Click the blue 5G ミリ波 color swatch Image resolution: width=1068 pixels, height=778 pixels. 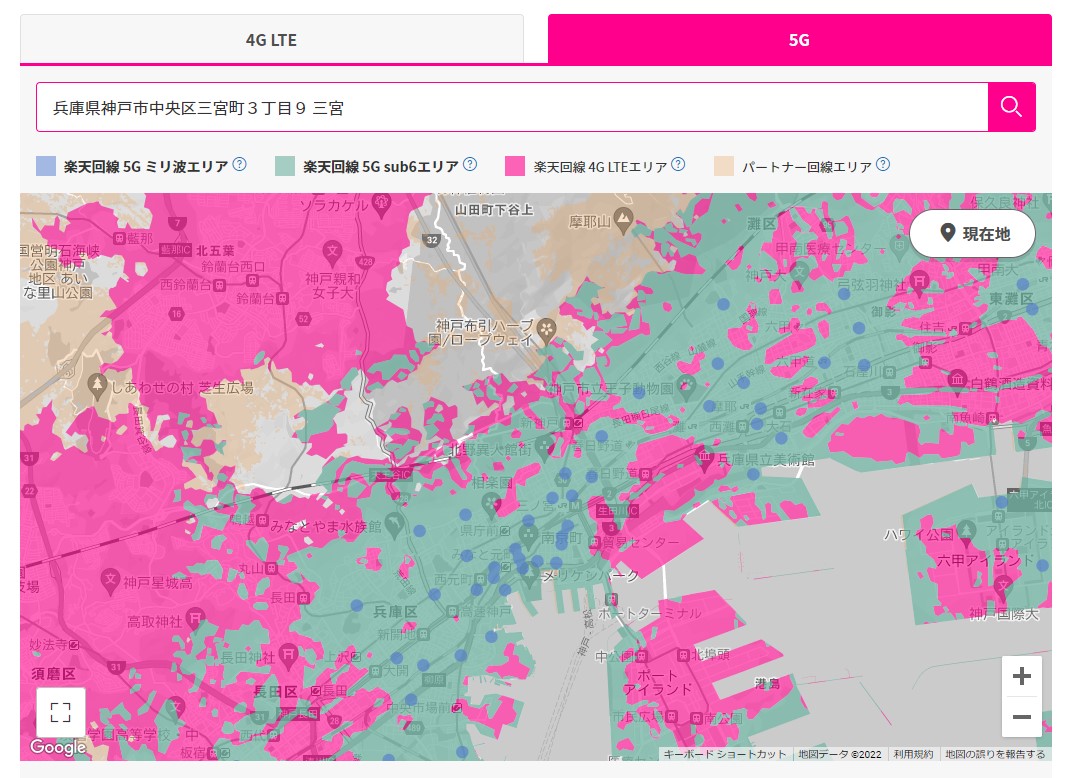pyautogui.click(x=46, y=166)
